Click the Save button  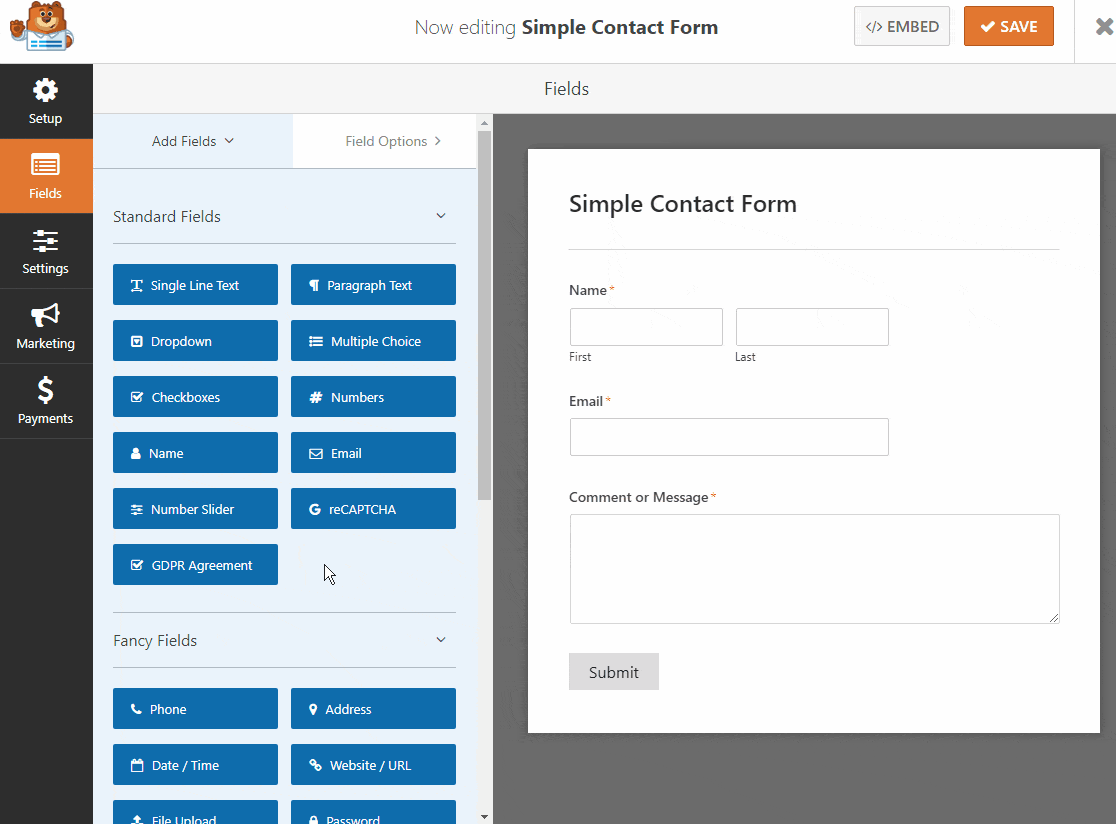point(1009,26)
